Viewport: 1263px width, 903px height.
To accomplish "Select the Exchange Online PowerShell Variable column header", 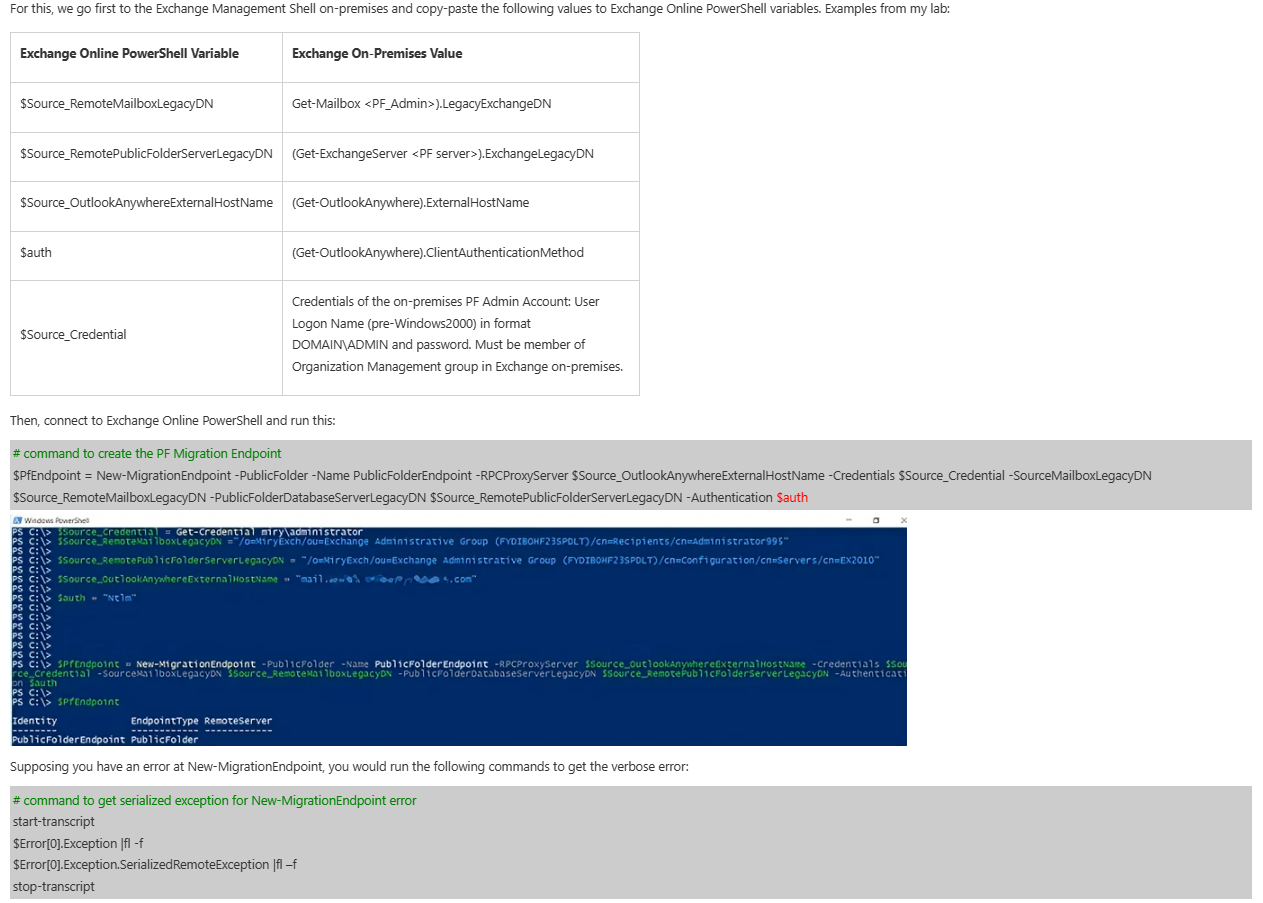I will [130, 53].
